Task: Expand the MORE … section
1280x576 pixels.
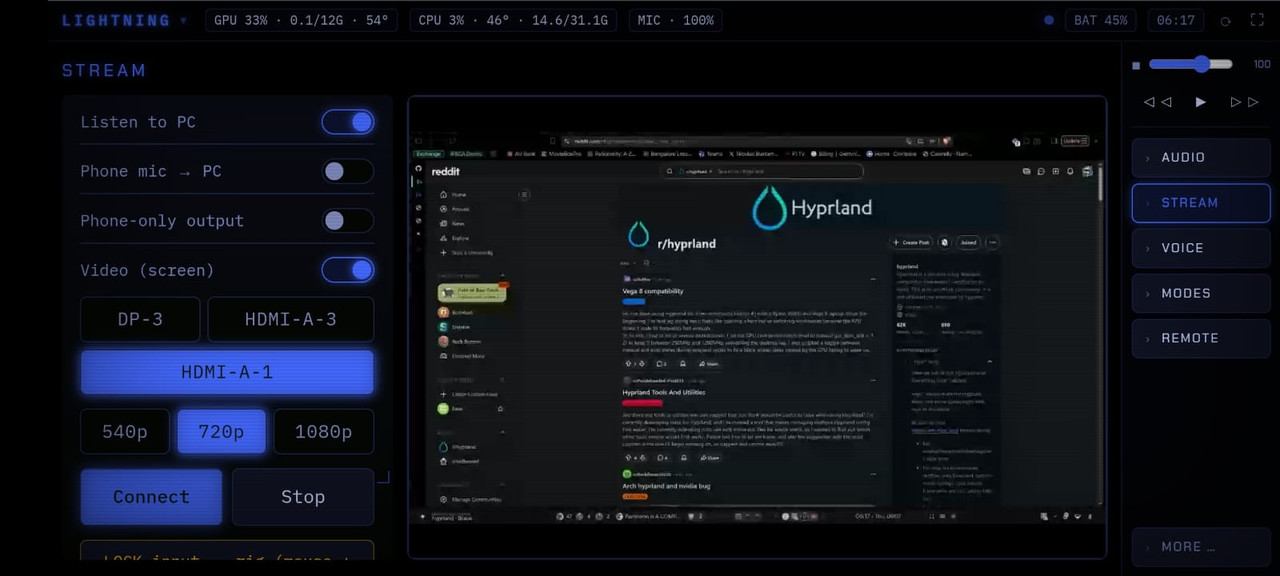Action: point(1201,547)
